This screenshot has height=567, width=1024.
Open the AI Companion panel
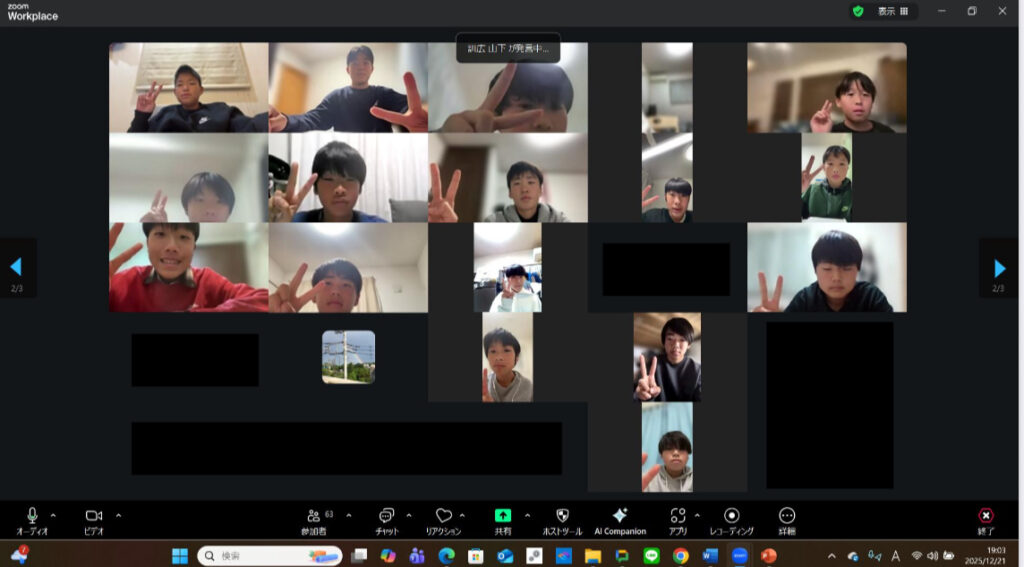click(x=619, y=516)
